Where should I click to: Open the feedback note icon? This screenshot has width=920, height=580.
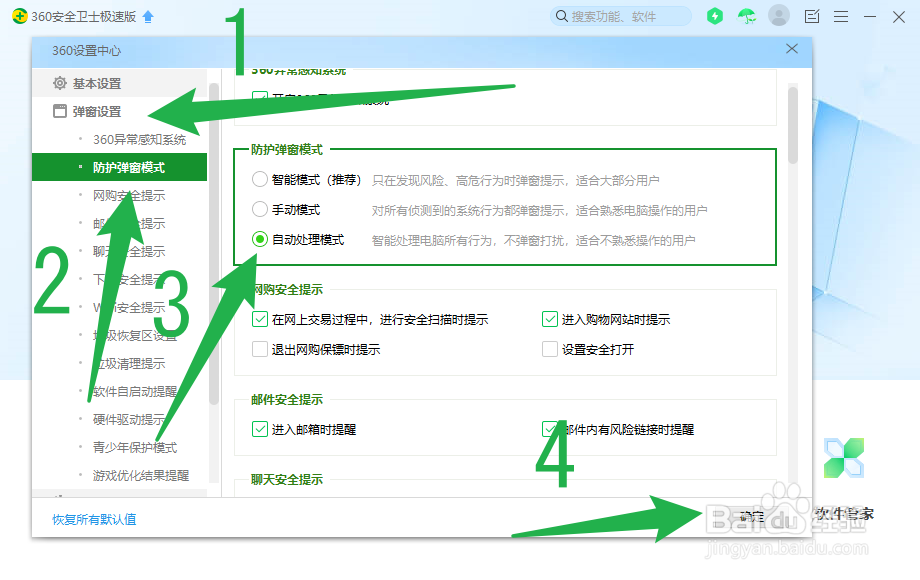pyautogui.click(x=812, y=16)
